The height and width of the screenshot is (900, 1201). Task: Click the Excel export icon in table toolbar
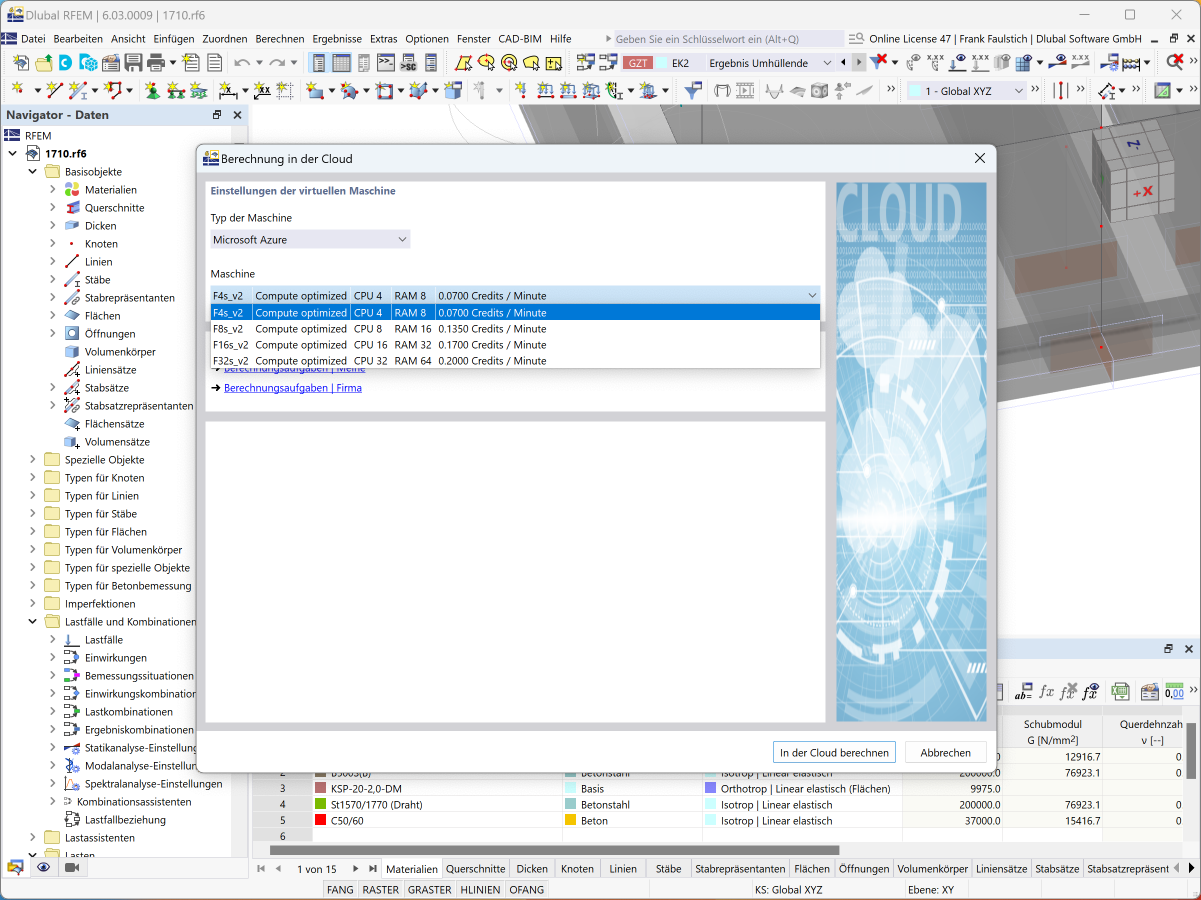pos(1122,691)
